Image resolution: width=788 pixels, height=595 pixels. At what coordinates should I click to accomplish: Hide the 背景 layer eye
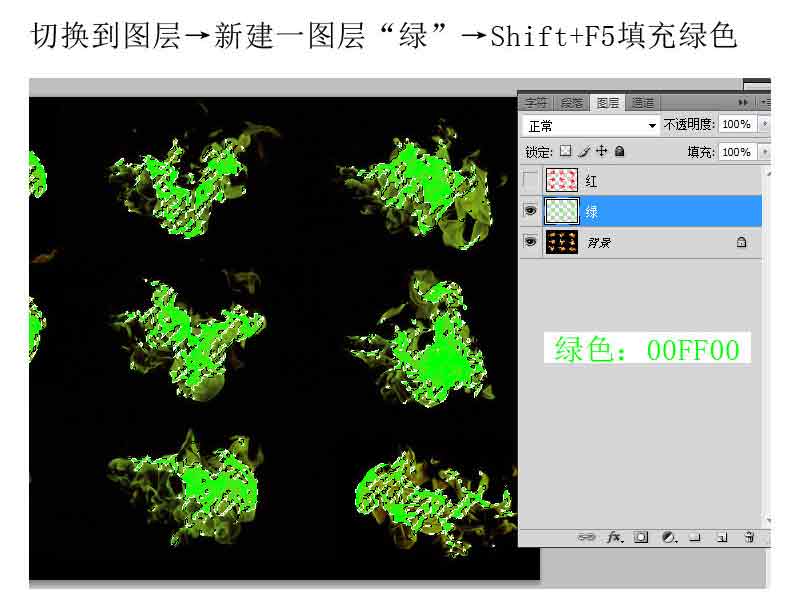click(x=530, y=242)
